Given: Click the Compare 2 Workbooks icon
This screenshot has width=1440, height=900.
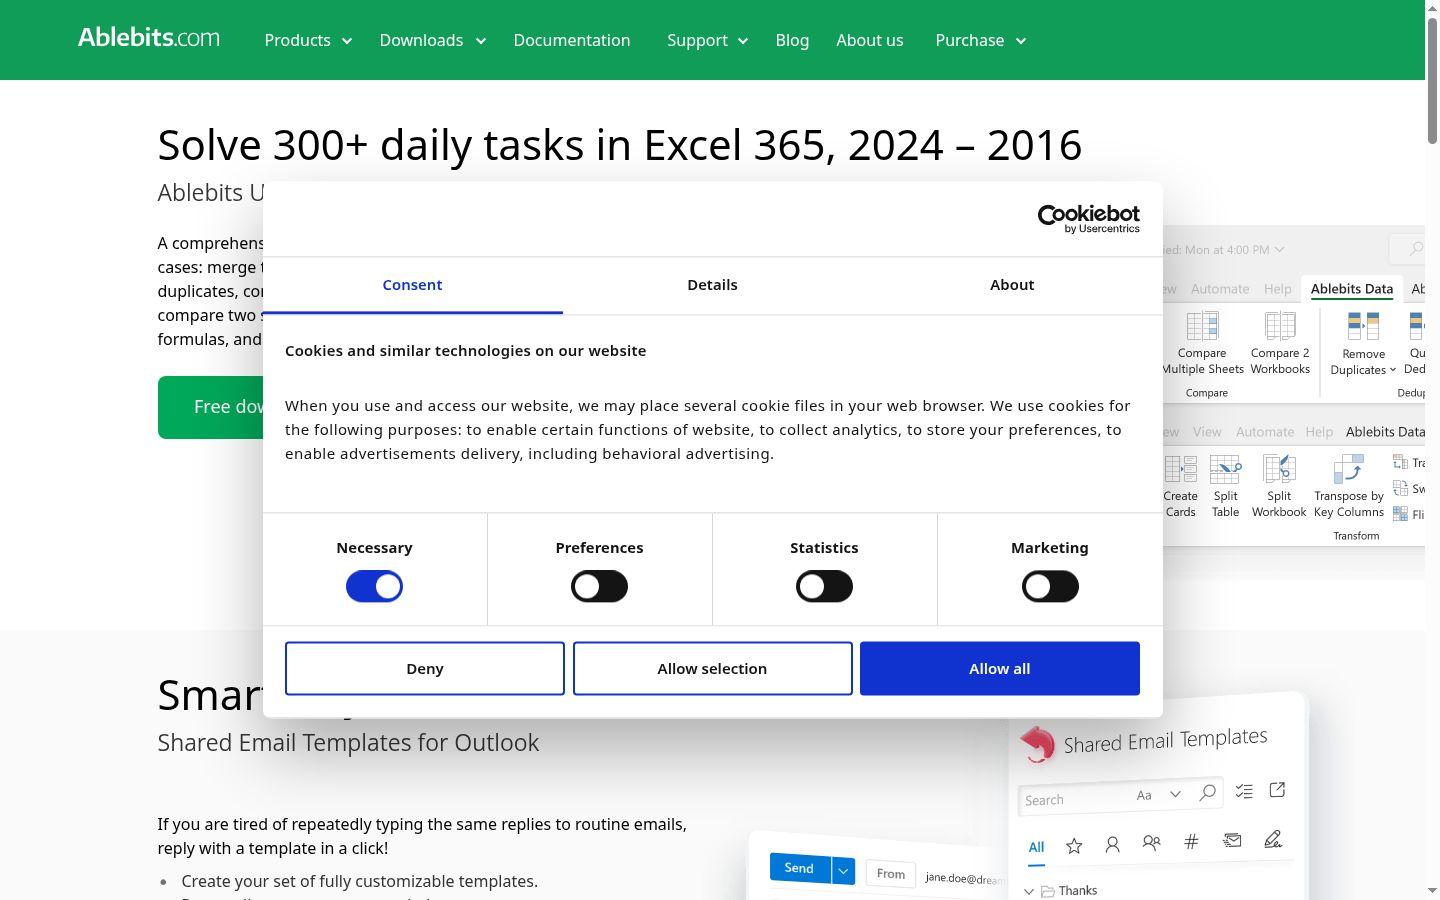Looking at the screenshot, I should click(x=1280, y=326).
